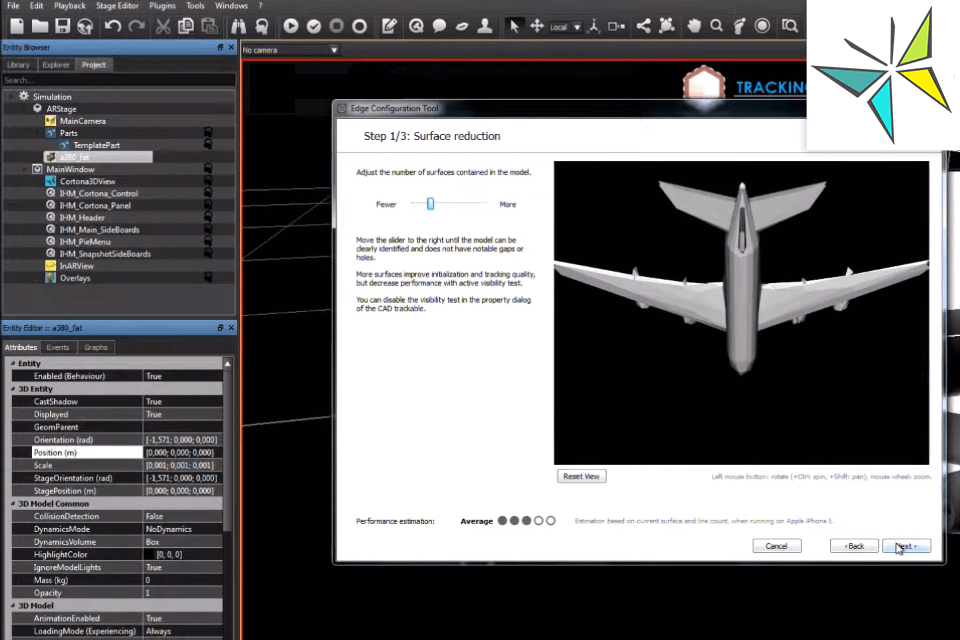The width and height of the screenshot is (960, 640).
Task: Toggle icon at right of Parts row
Action: (208, 132)
